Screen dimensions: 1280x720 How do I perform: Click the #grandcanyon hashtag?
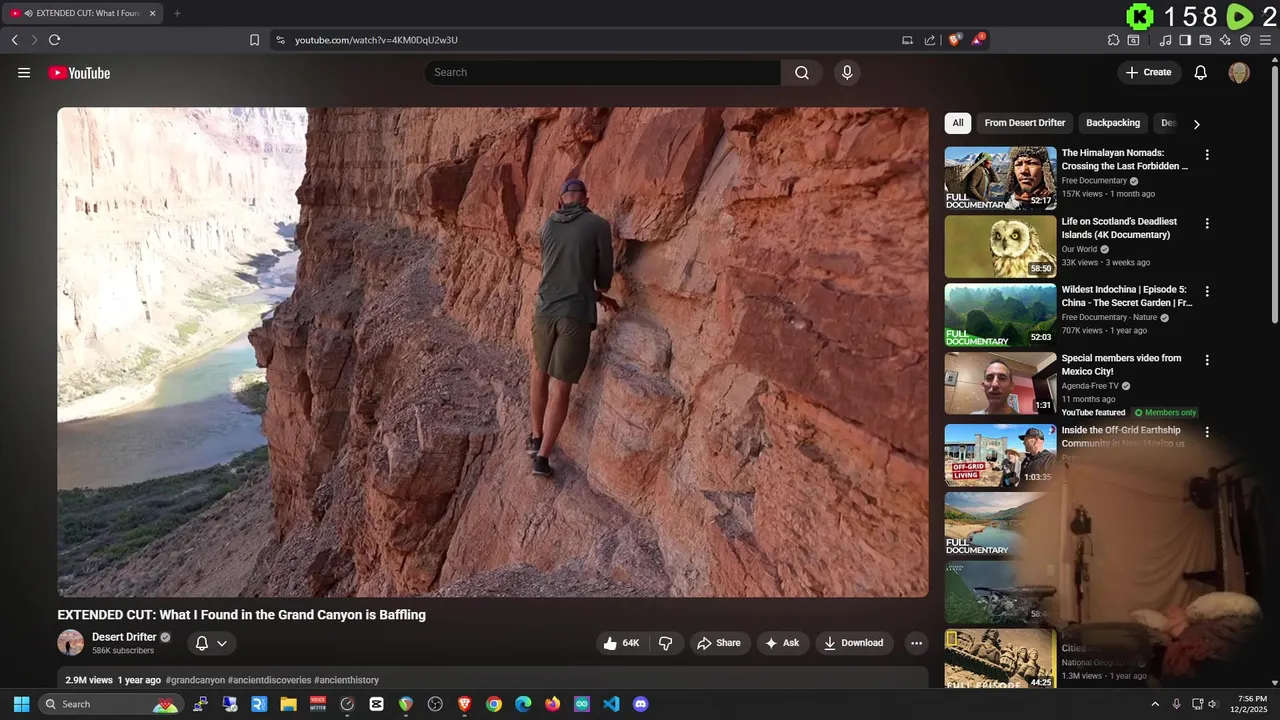pyautogui.click(x=195, y=680)
